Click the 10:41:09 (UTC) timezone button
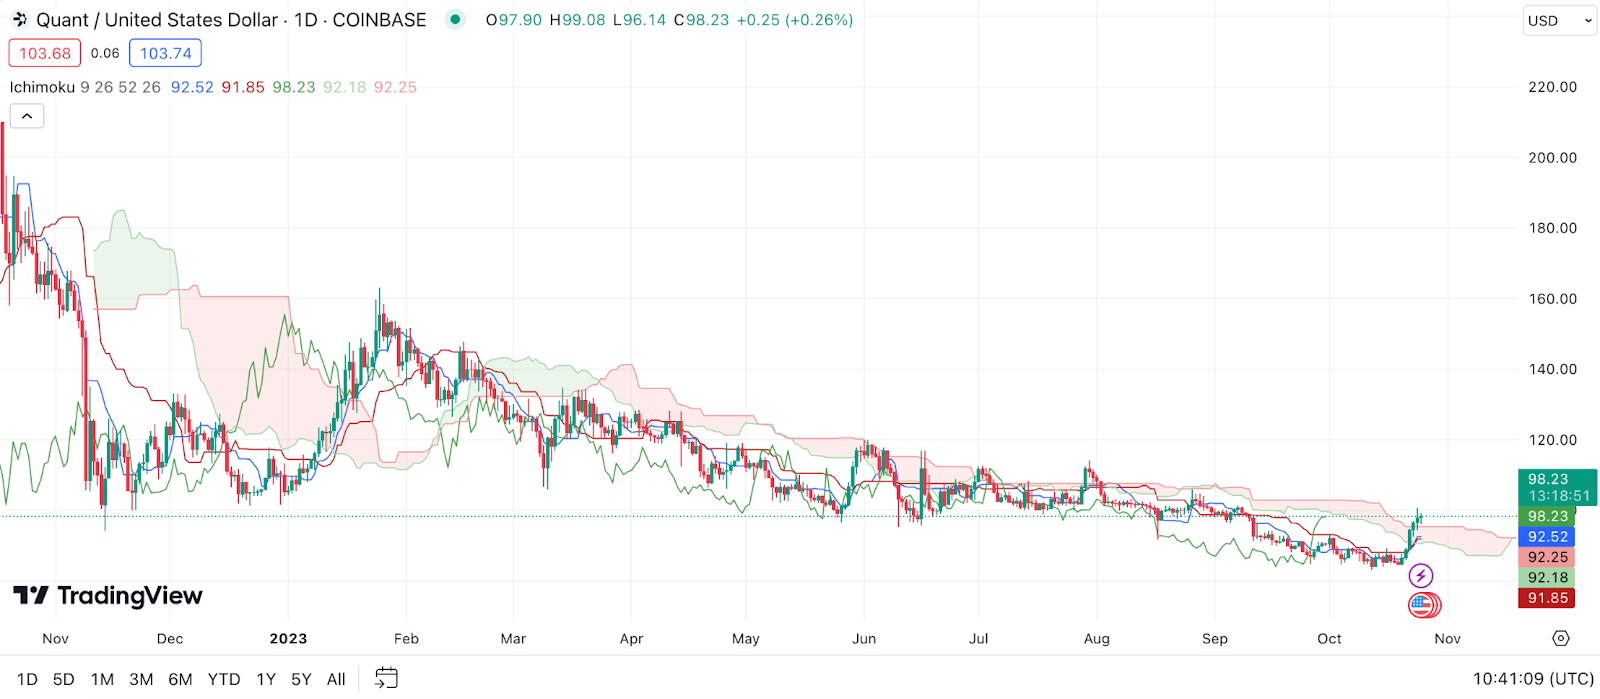Screen dimensions: 1600x699 click(x=1533, y=679)
